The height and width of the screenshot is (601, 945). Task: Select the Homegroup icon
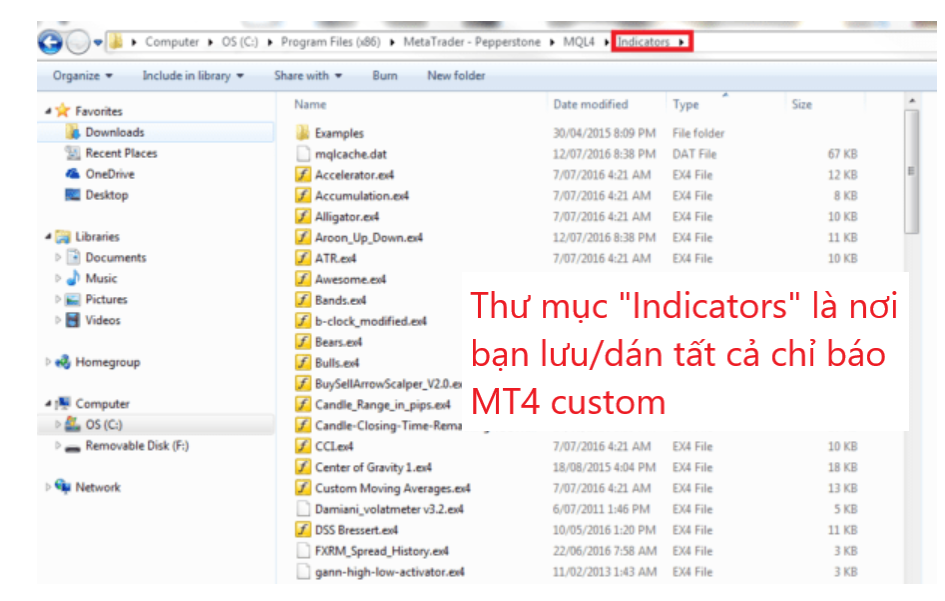[63, 362]
